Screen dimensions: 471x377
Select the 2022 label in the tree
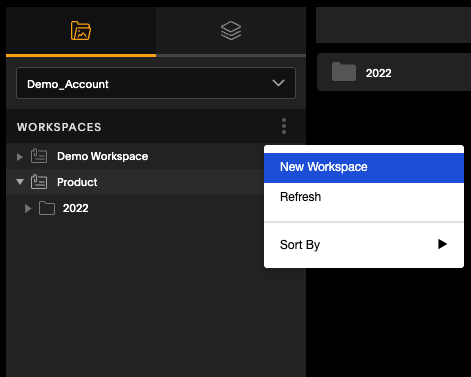pyautogui.click(x=76, y=208)
